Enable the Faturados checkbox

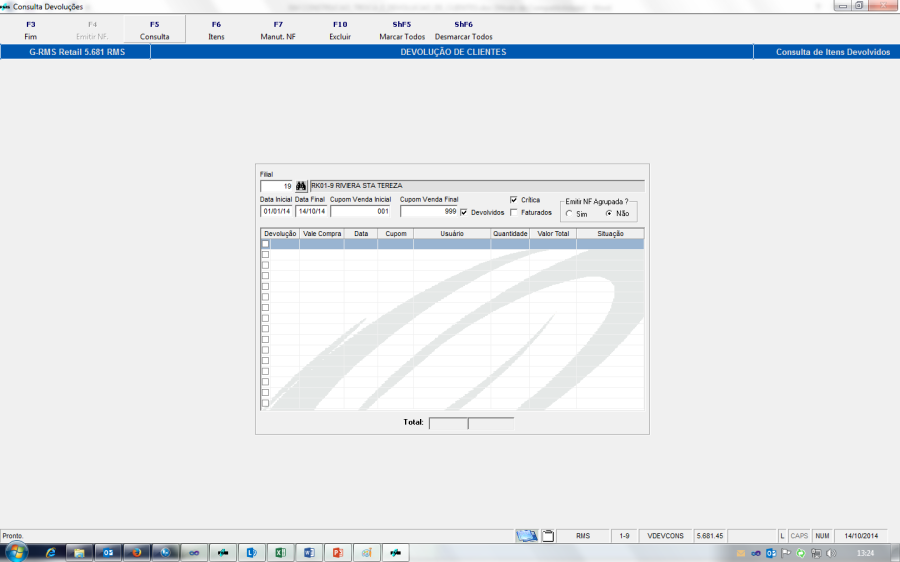pyautogui.click(x=514, y=212)
